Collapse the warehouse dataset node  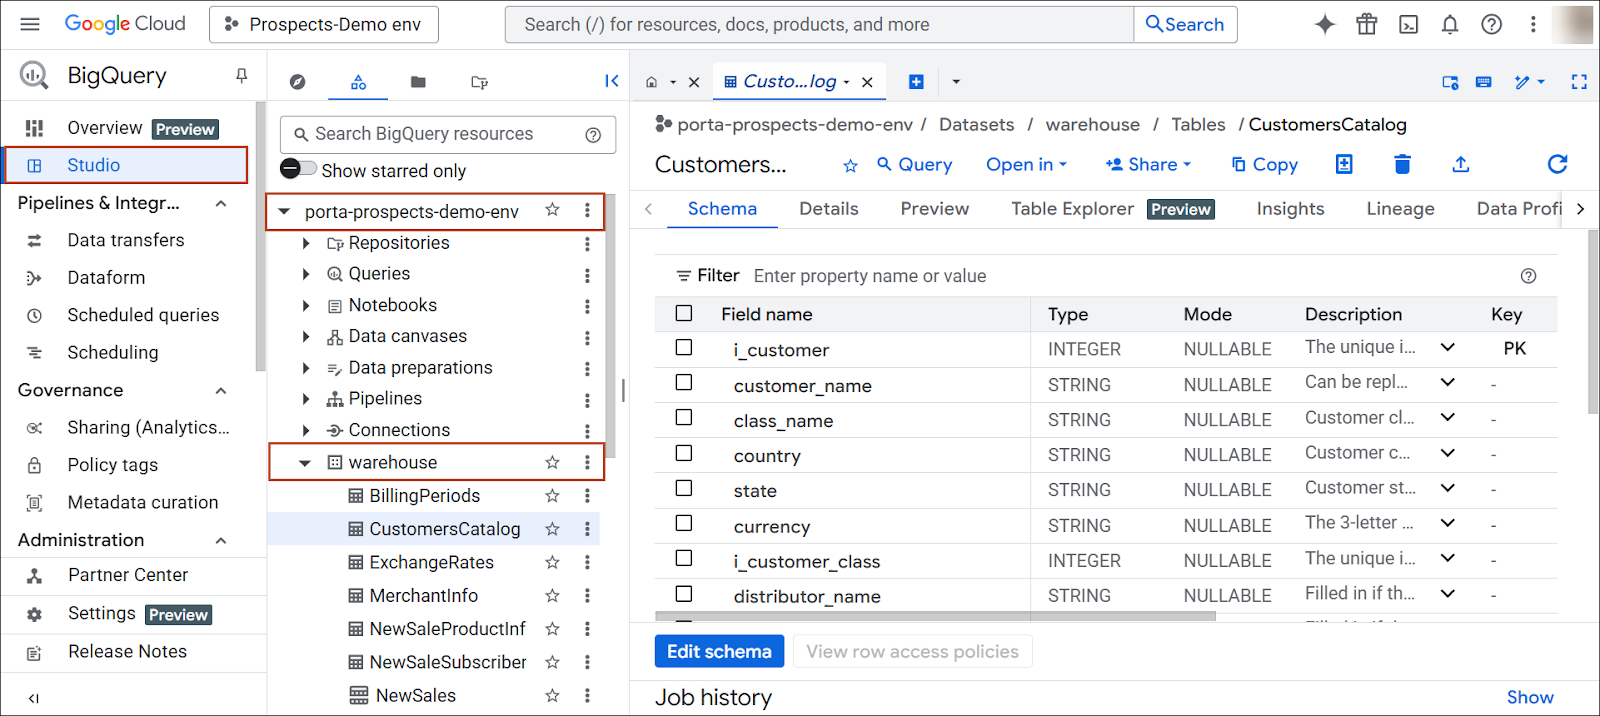[305, 463]
